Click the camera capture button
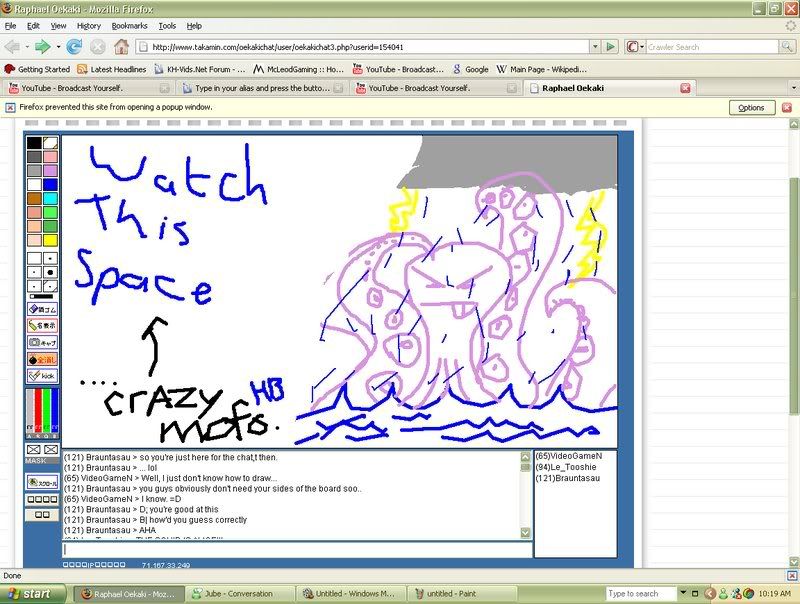 [42, 342]
